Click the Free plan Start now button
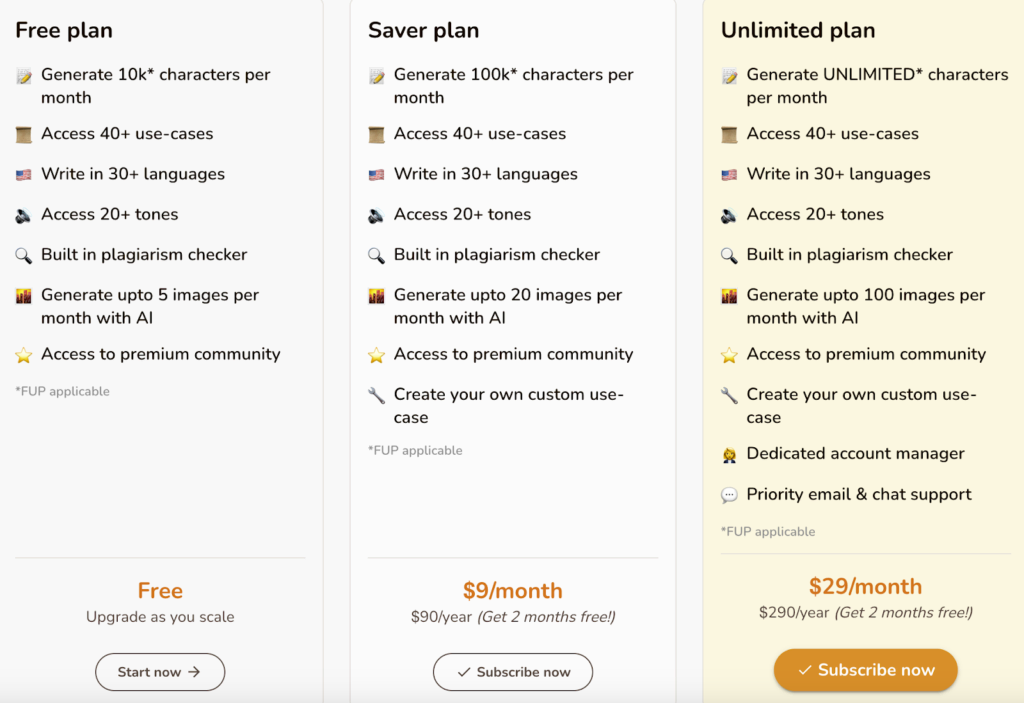 coord(160,672)
